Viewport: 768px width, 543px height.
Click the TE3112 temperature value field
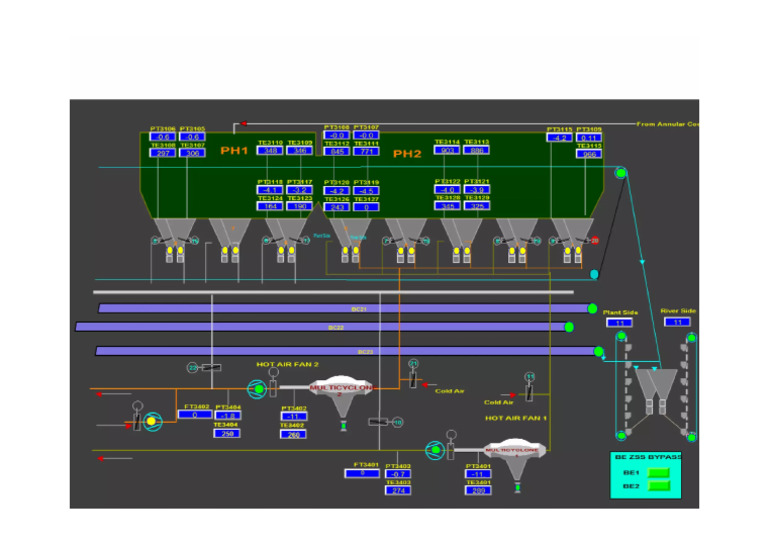(337, 151)
